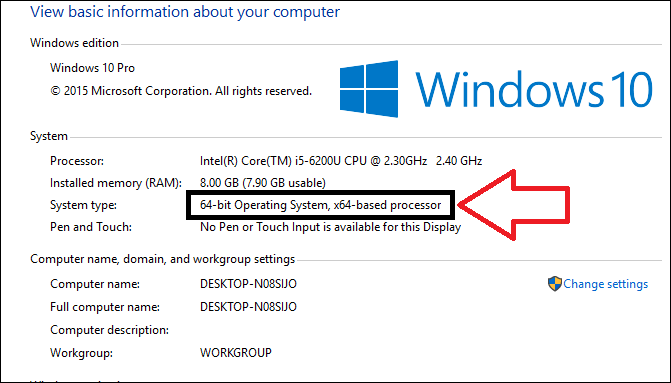Click the Intel Core i5-6200U processor value
The height and width of the screenshot is (383, 671).
(x=341, y=161)
